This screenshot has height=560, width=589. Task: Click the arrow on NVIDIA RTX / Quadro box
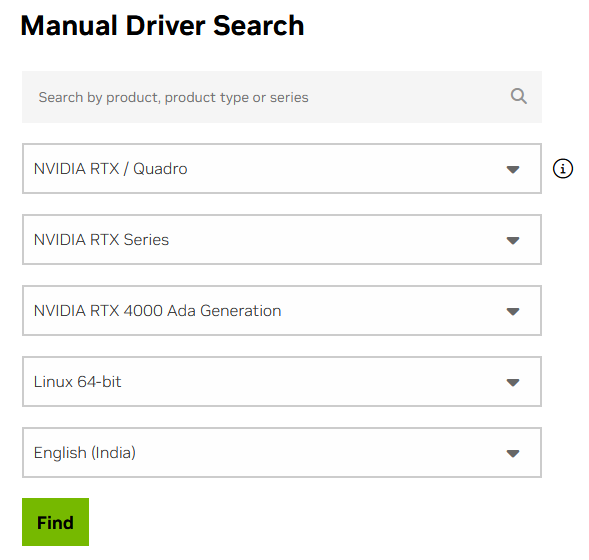(513, 169)
